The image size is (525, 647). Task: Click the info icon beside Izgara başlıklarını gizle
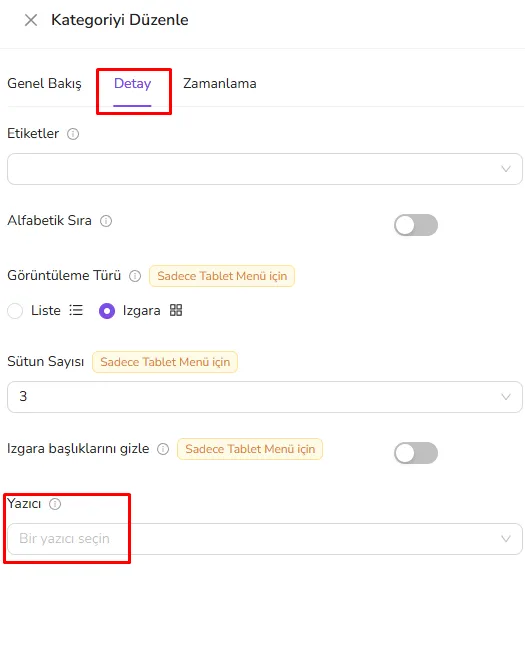point(163,449)
